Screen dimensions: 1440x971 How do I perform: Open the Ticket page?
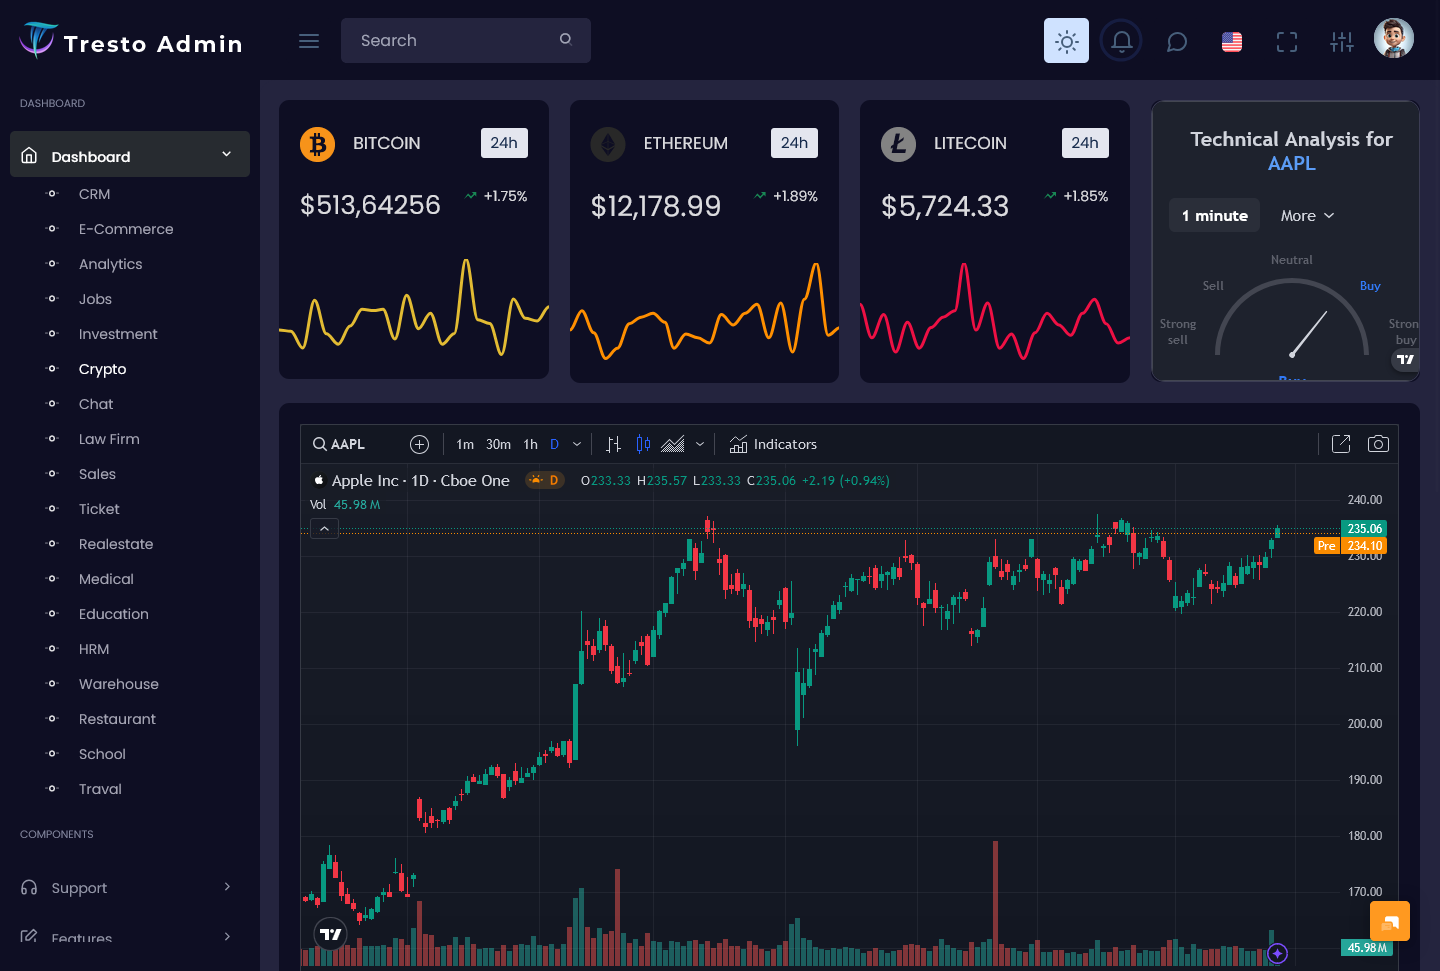click(99, 509)
